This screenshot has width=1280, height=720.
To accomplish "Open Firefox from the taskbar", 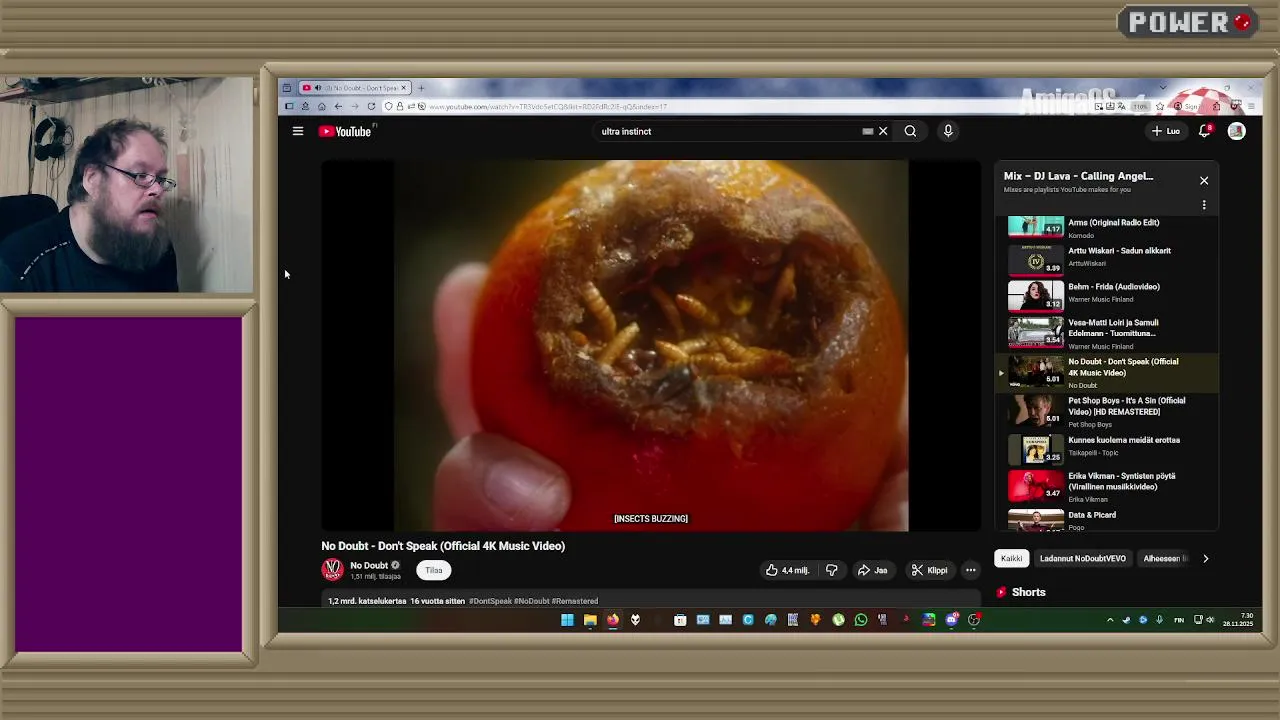I will 612,620.
